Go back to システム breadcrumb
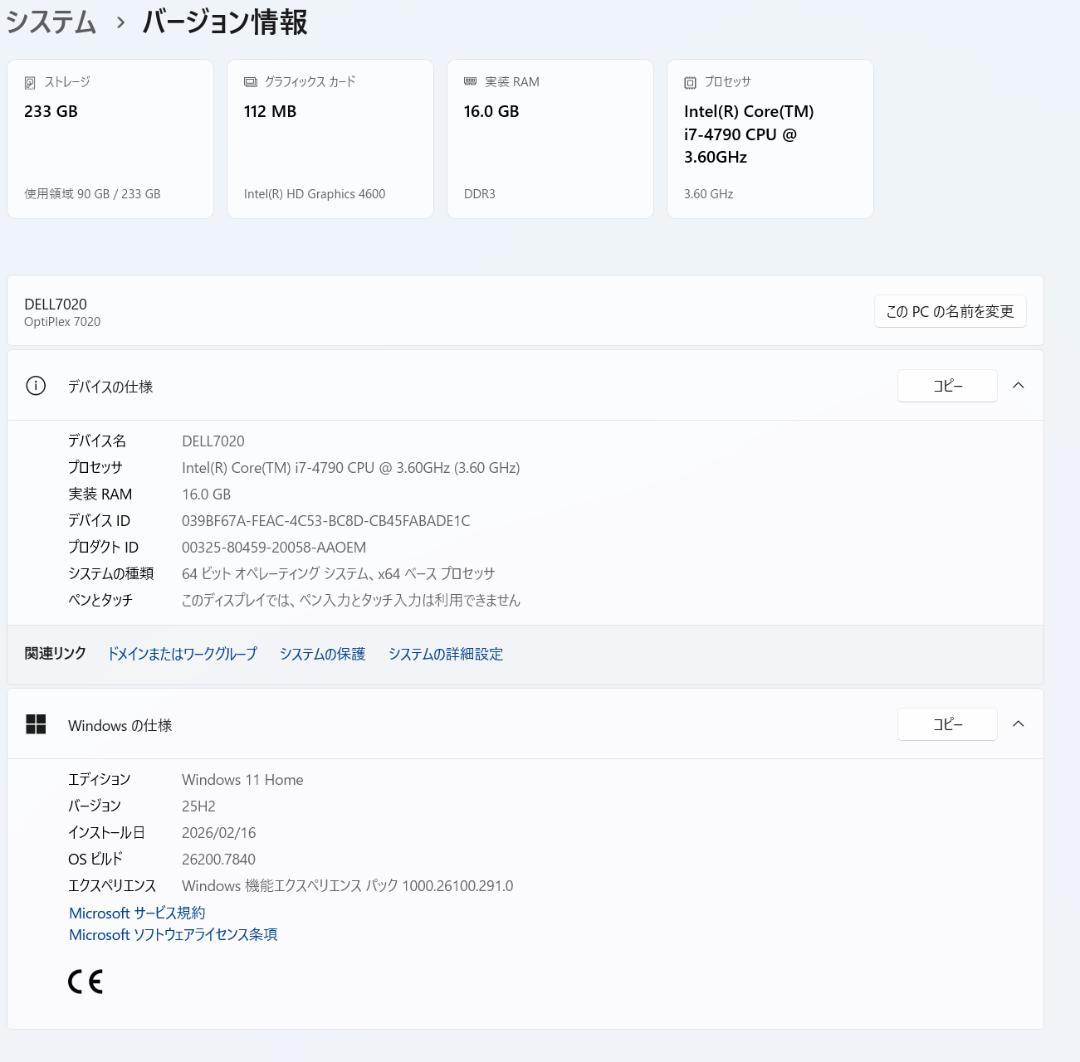 tap(51, 22)
